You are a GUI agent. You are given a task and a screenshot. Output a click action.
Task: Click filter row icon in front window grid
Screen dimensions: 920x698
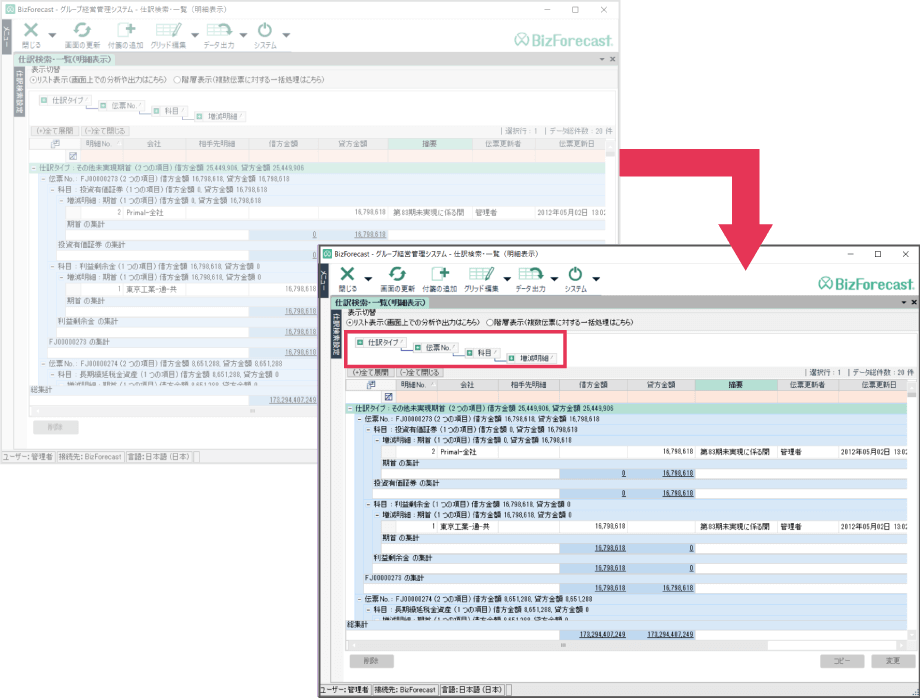(388, 397)
